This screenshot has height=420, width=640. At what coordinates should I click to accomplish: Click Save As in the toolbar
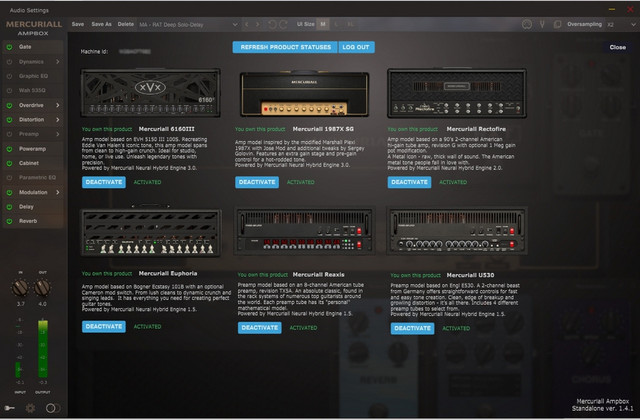(102, 24)
